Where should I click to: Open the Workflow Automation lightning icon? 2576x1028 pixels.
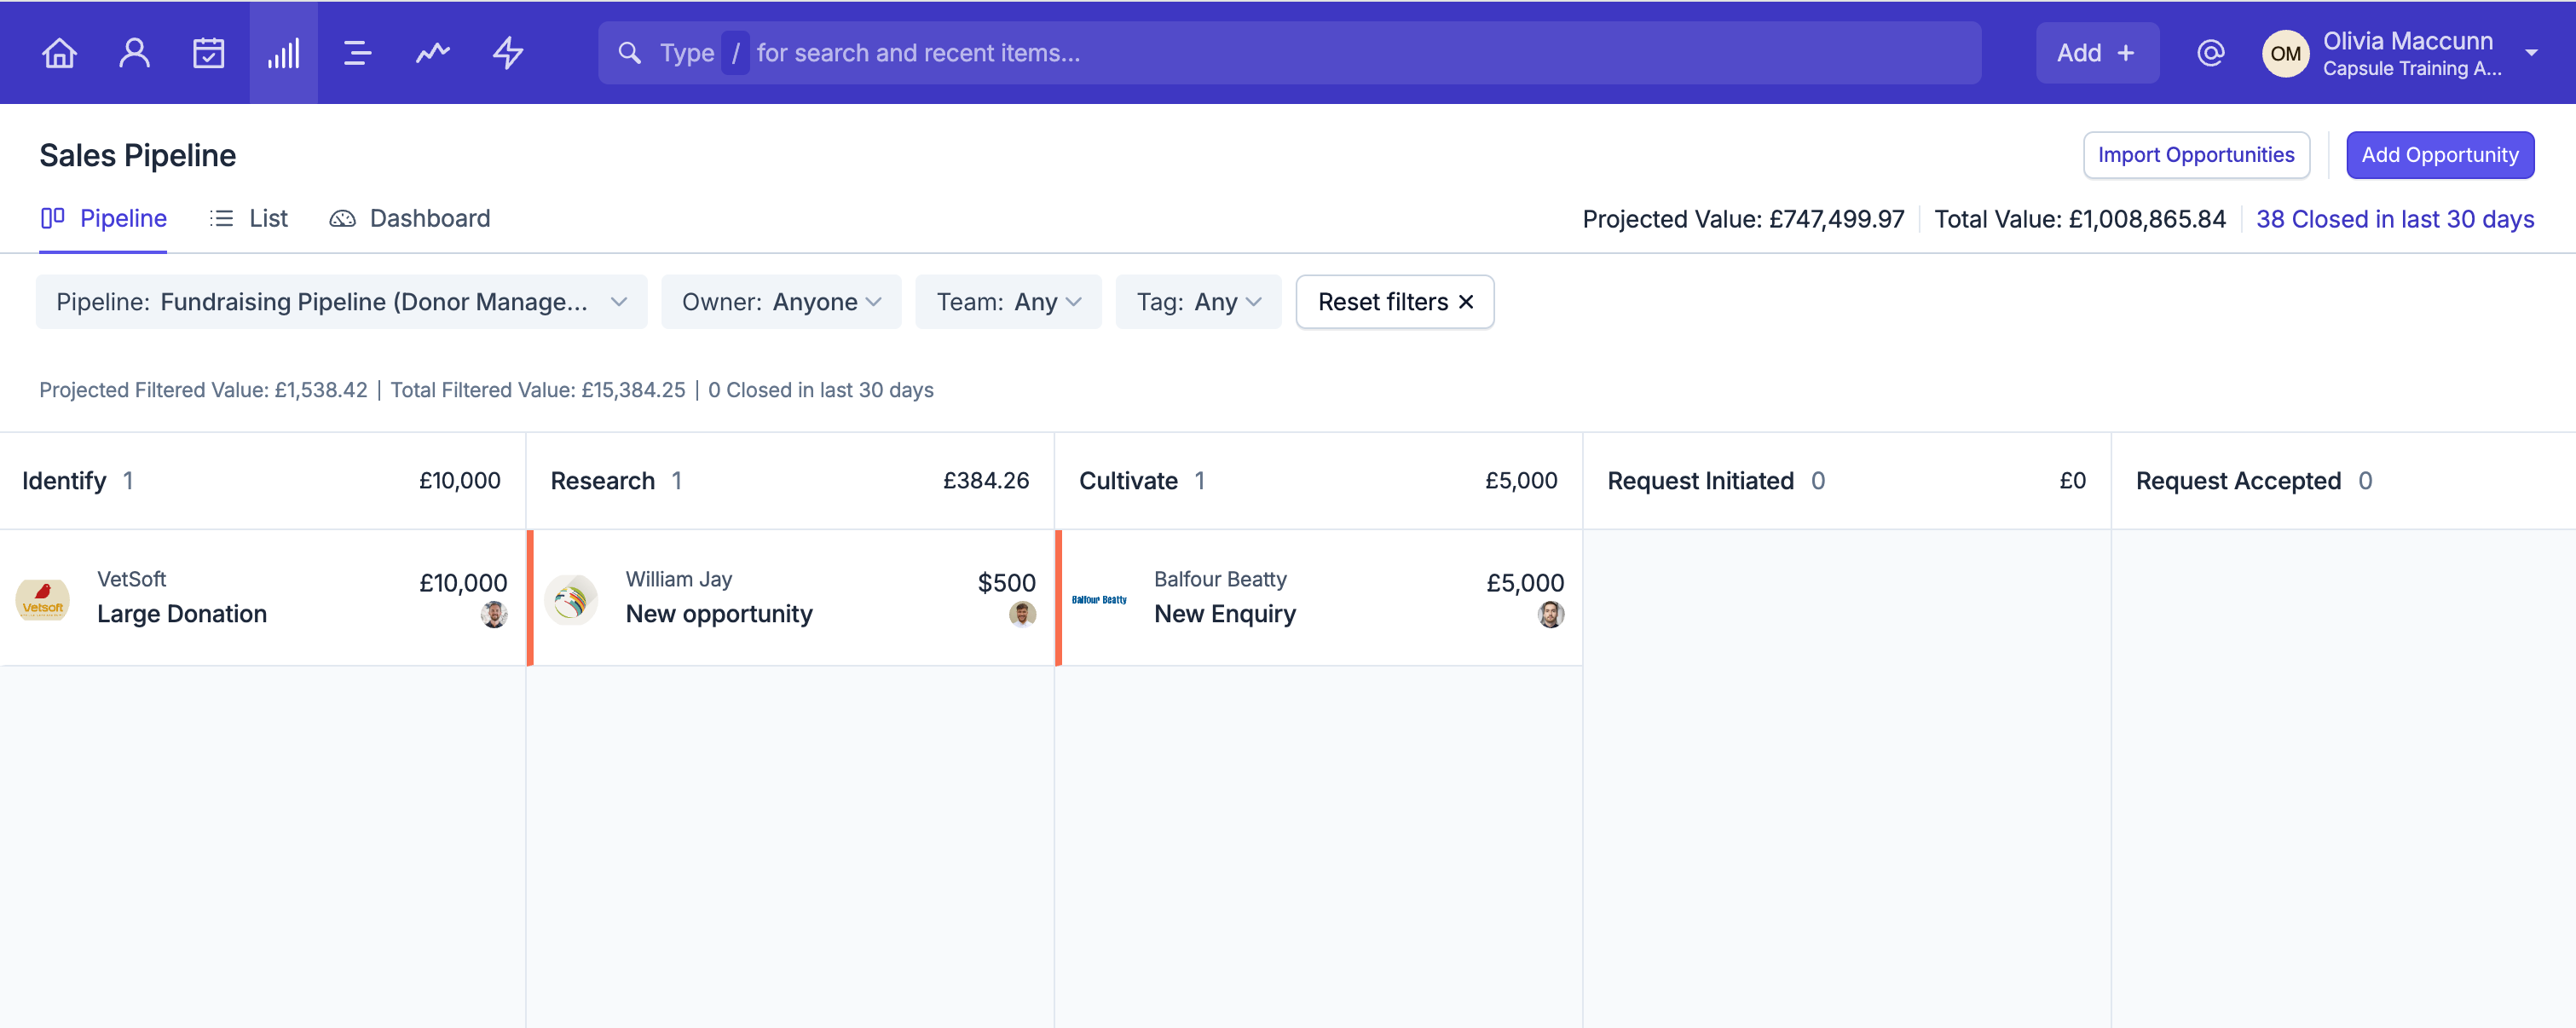click(x=508, y=53)
